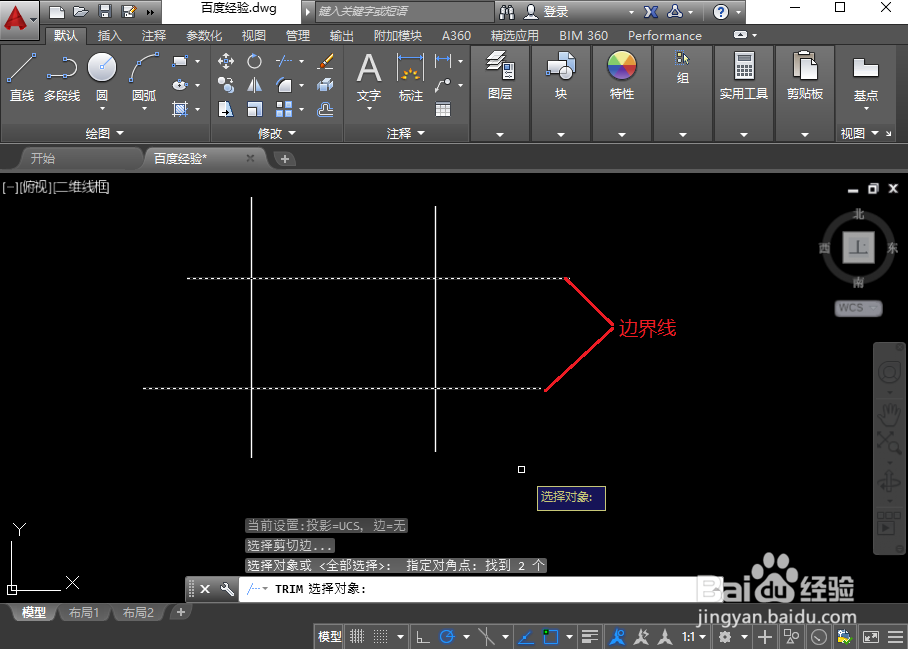Toggle polar tracking in status bar
Image resolution: width=908 pixels, height=649 pixels.
(x=447, y=637)
